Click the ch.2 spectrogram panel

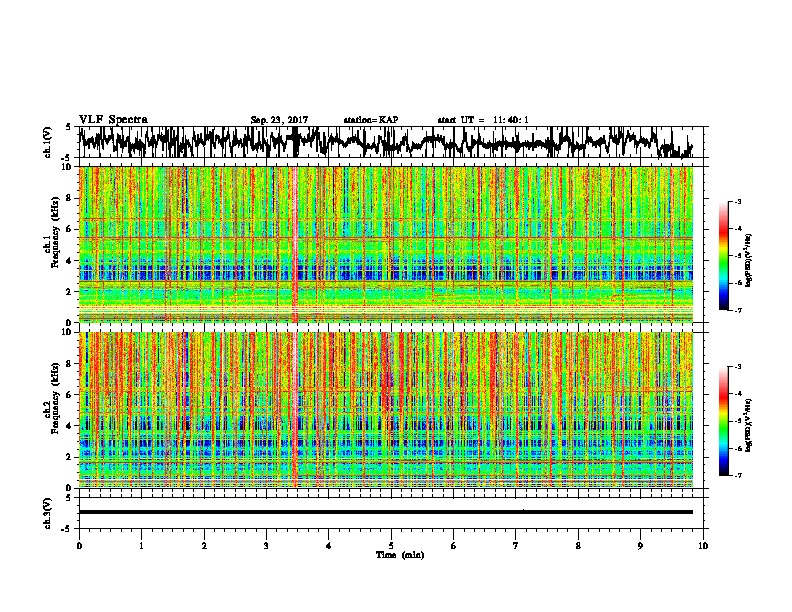pyautogui.click(x=386, y=410)
